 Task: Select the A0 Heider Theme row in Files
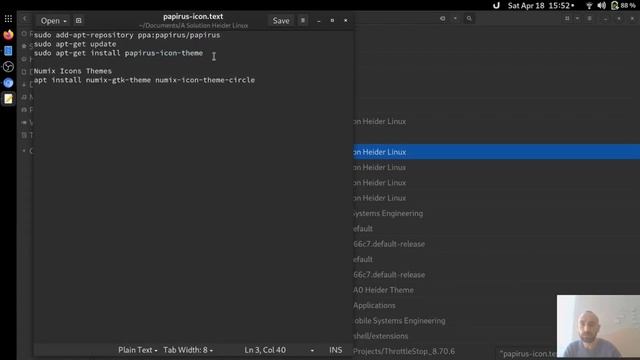496,290
